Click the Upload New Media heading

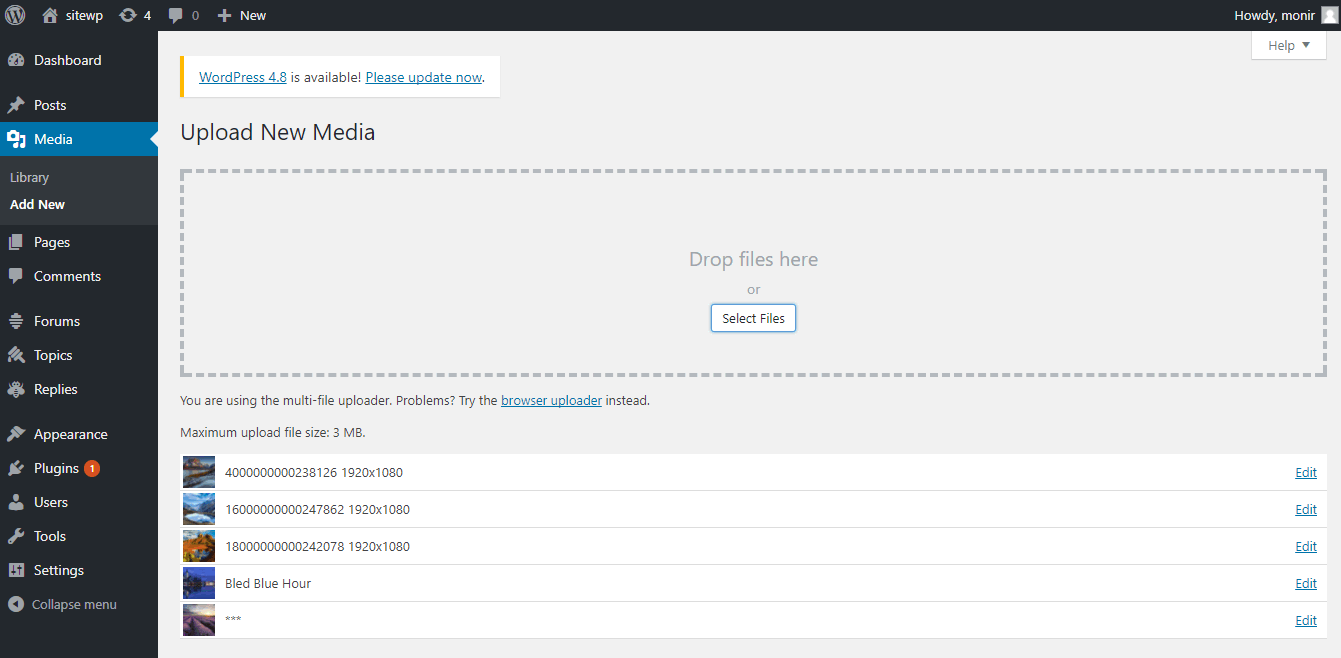278,132
